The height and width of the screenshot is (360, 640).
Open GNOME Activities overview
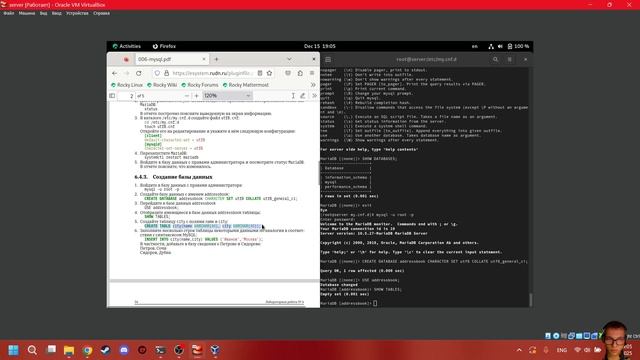point(127,46)
